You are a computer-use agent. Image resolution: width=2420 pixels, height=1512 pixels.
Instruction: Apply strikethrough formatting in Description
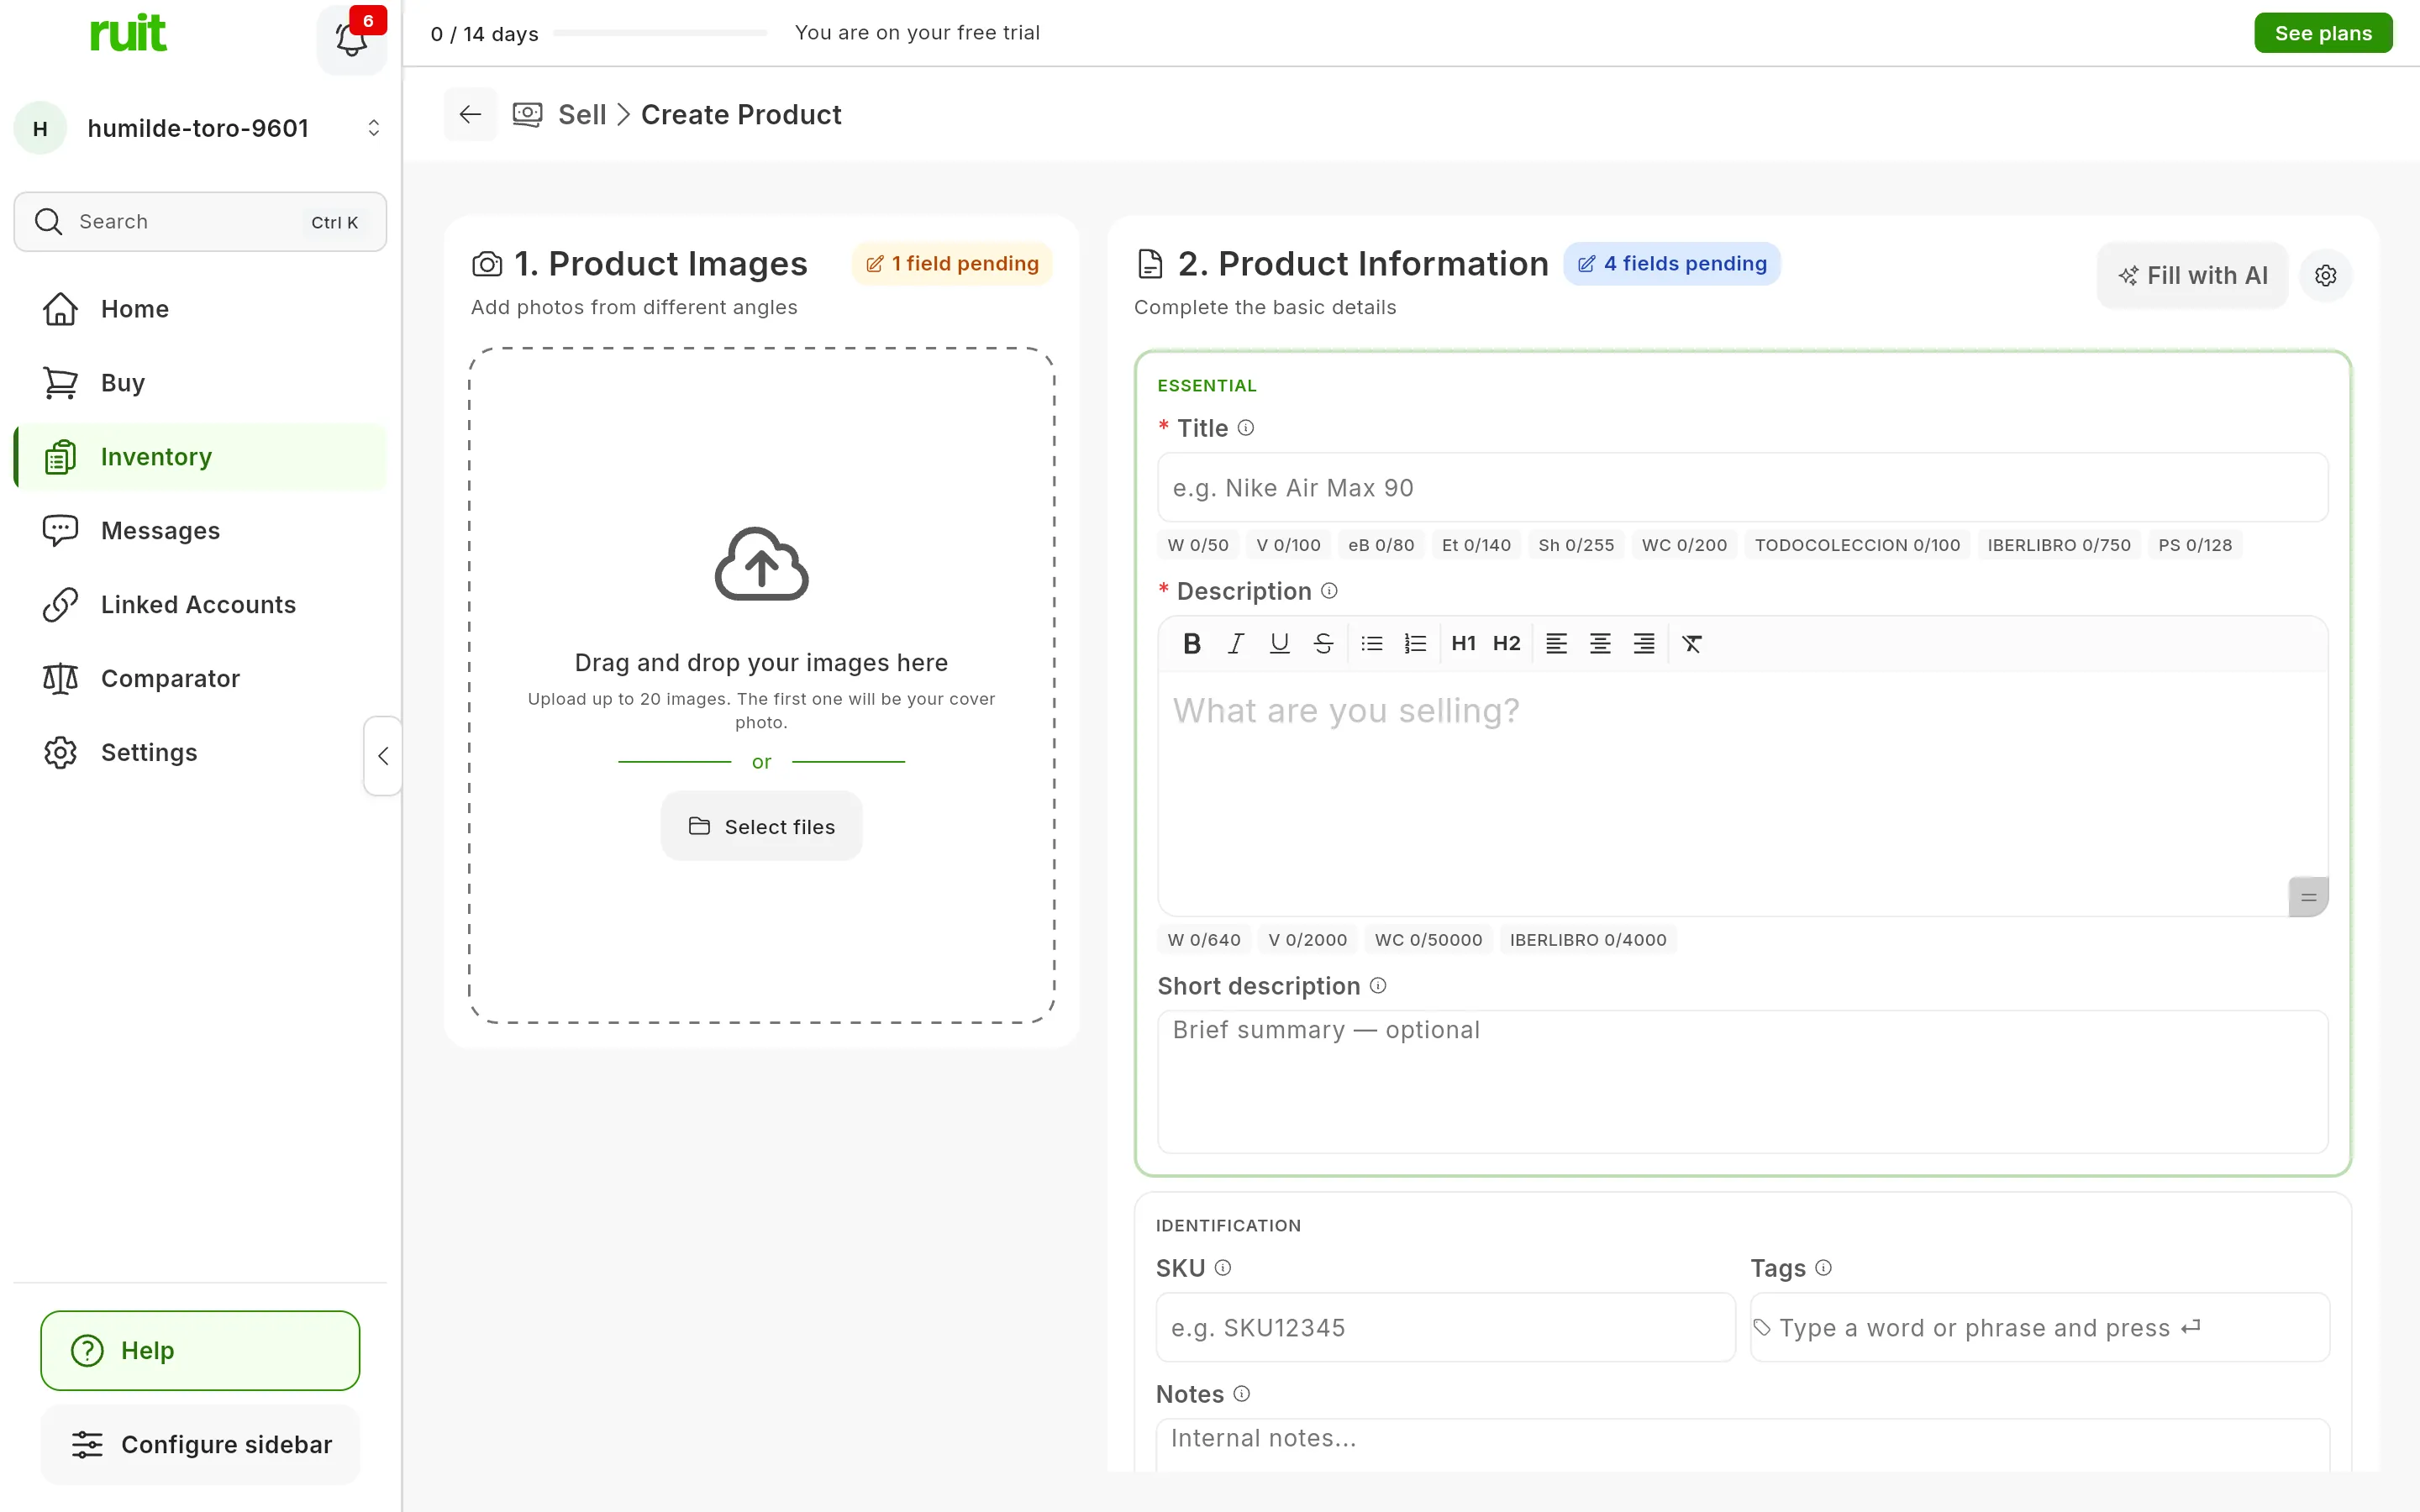(x=1323, y=643)
